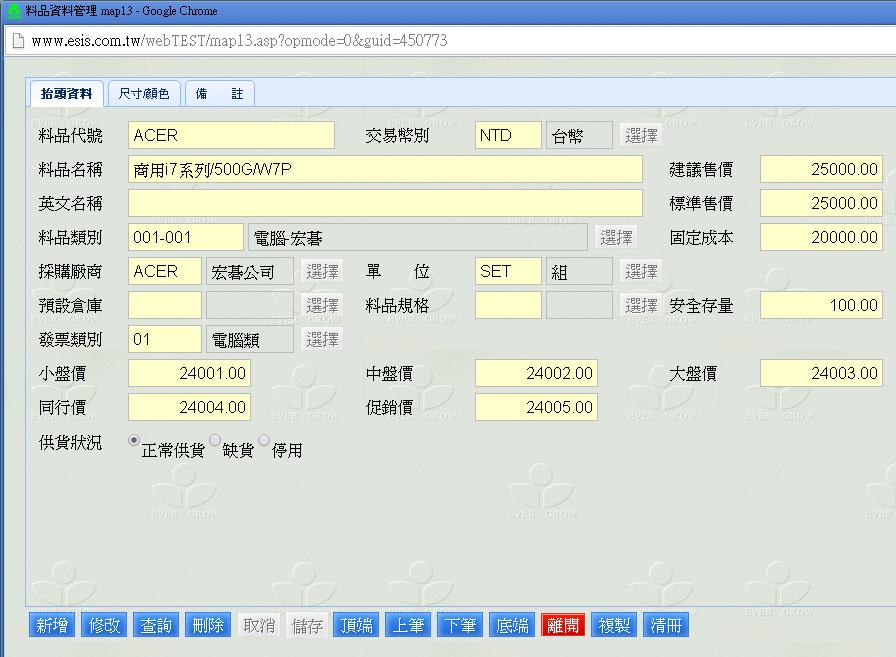Click the page icon in address bar
The image size is (896, 657).
pyautogui.click(x=17, y=41)
